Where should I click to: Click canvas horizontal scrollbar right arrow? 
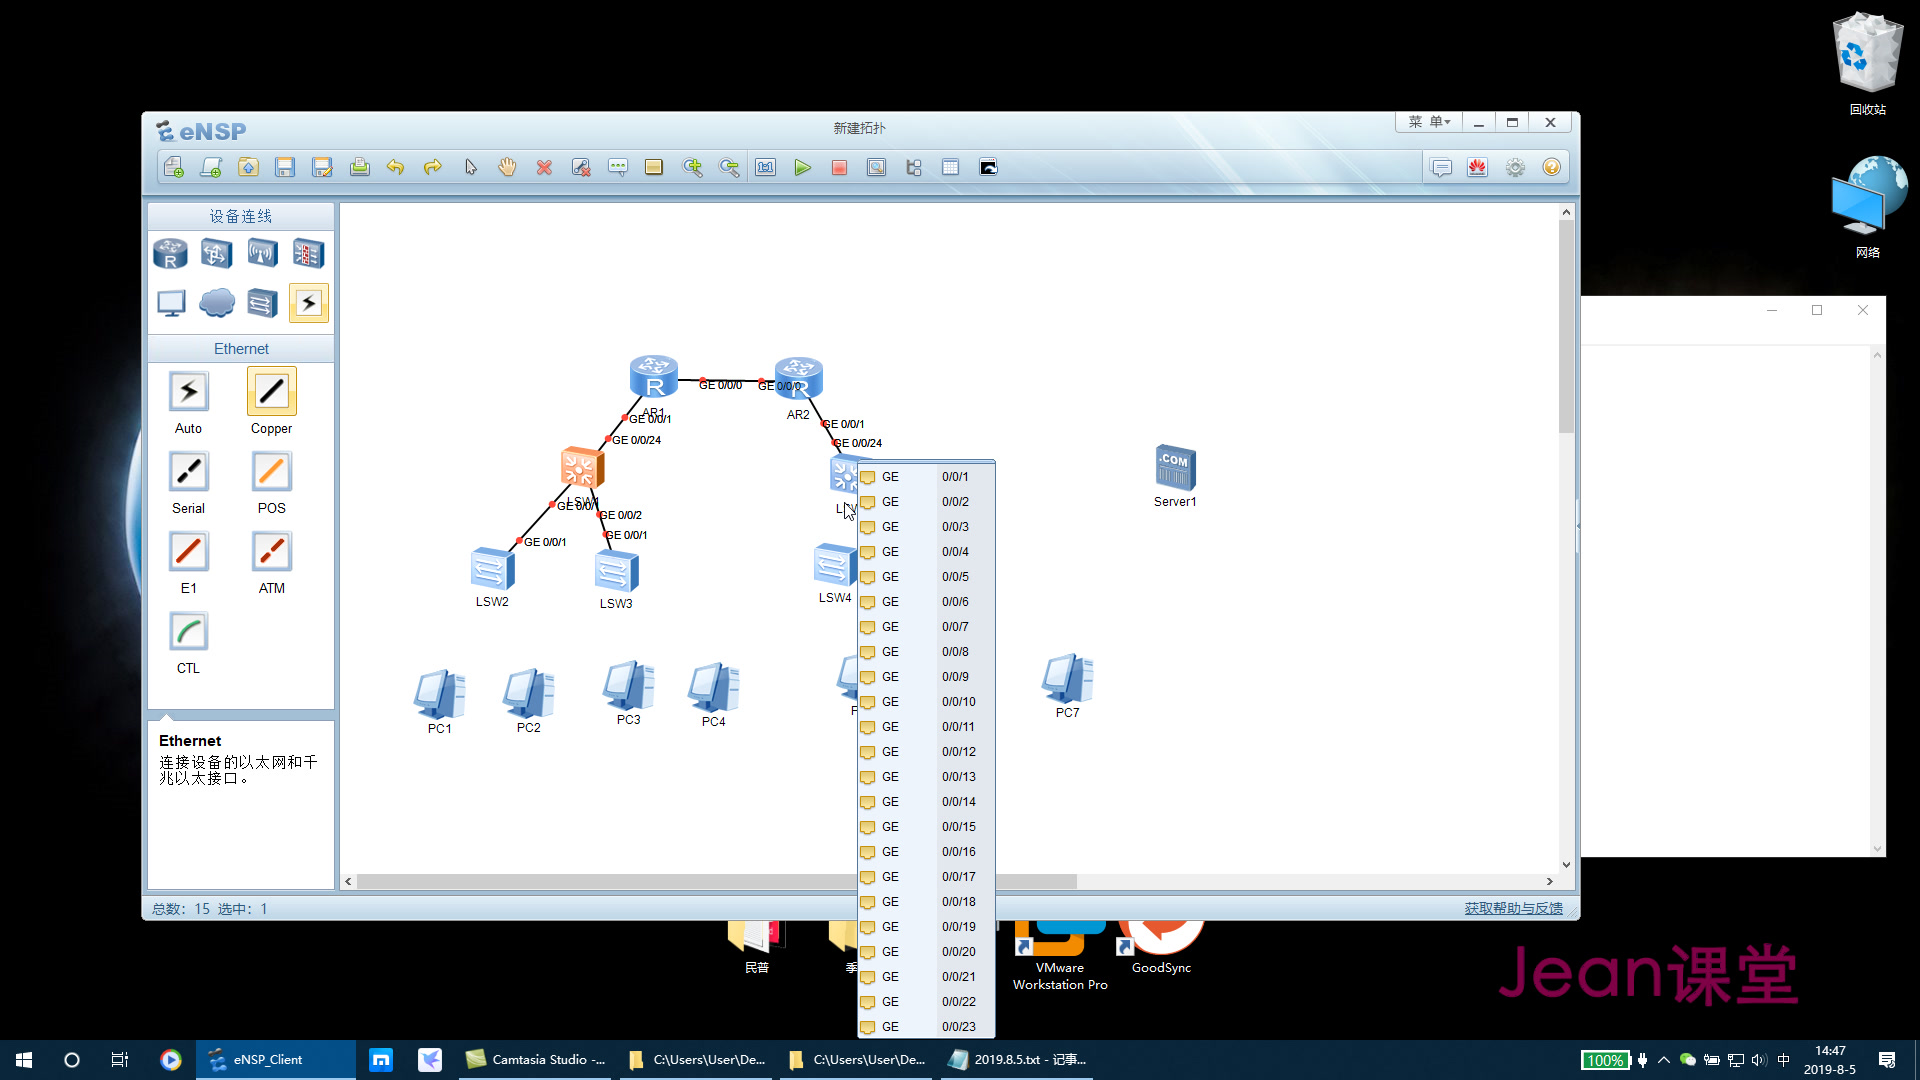tap(1550, 882)
